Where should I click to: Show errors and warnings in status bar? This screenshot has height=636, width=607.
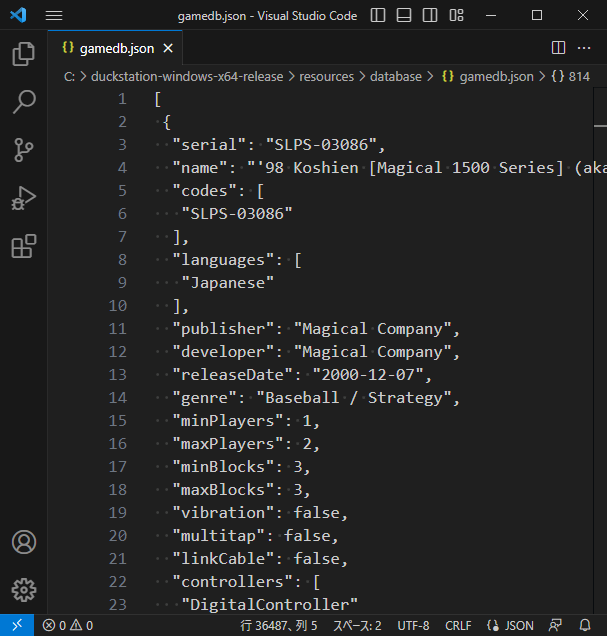coord(68,625)
